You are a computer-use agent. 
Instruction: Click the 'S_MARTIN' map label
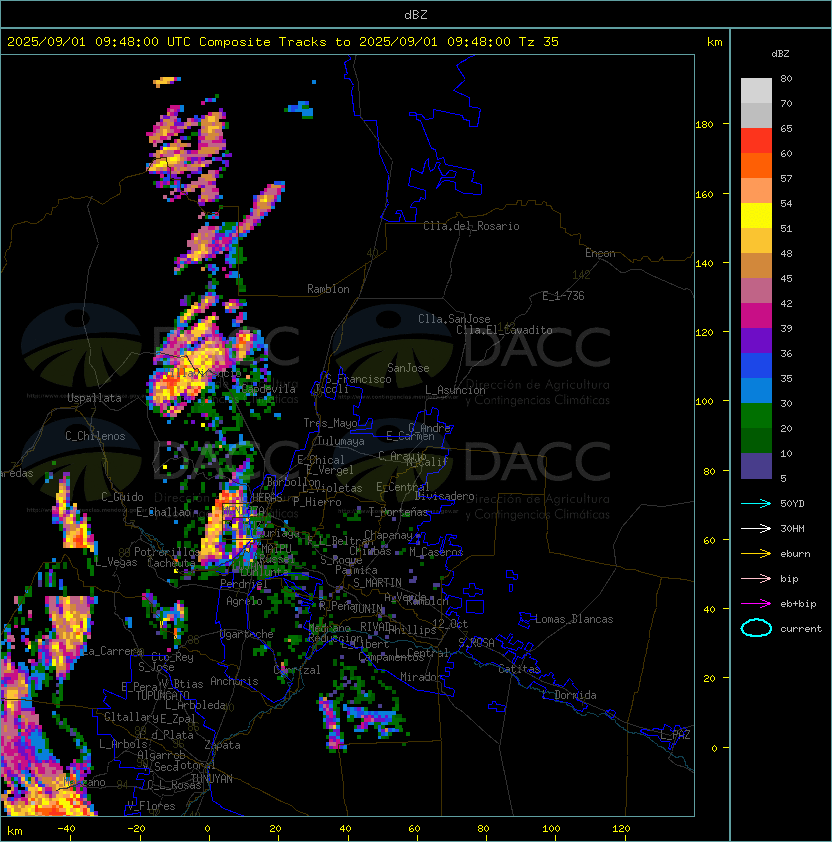tap(377, 583)
